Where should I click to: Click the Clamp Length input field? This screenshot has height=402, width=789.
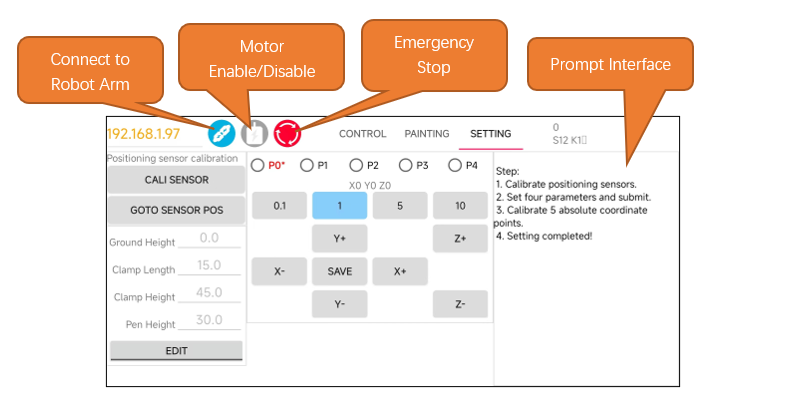point(209,266)
